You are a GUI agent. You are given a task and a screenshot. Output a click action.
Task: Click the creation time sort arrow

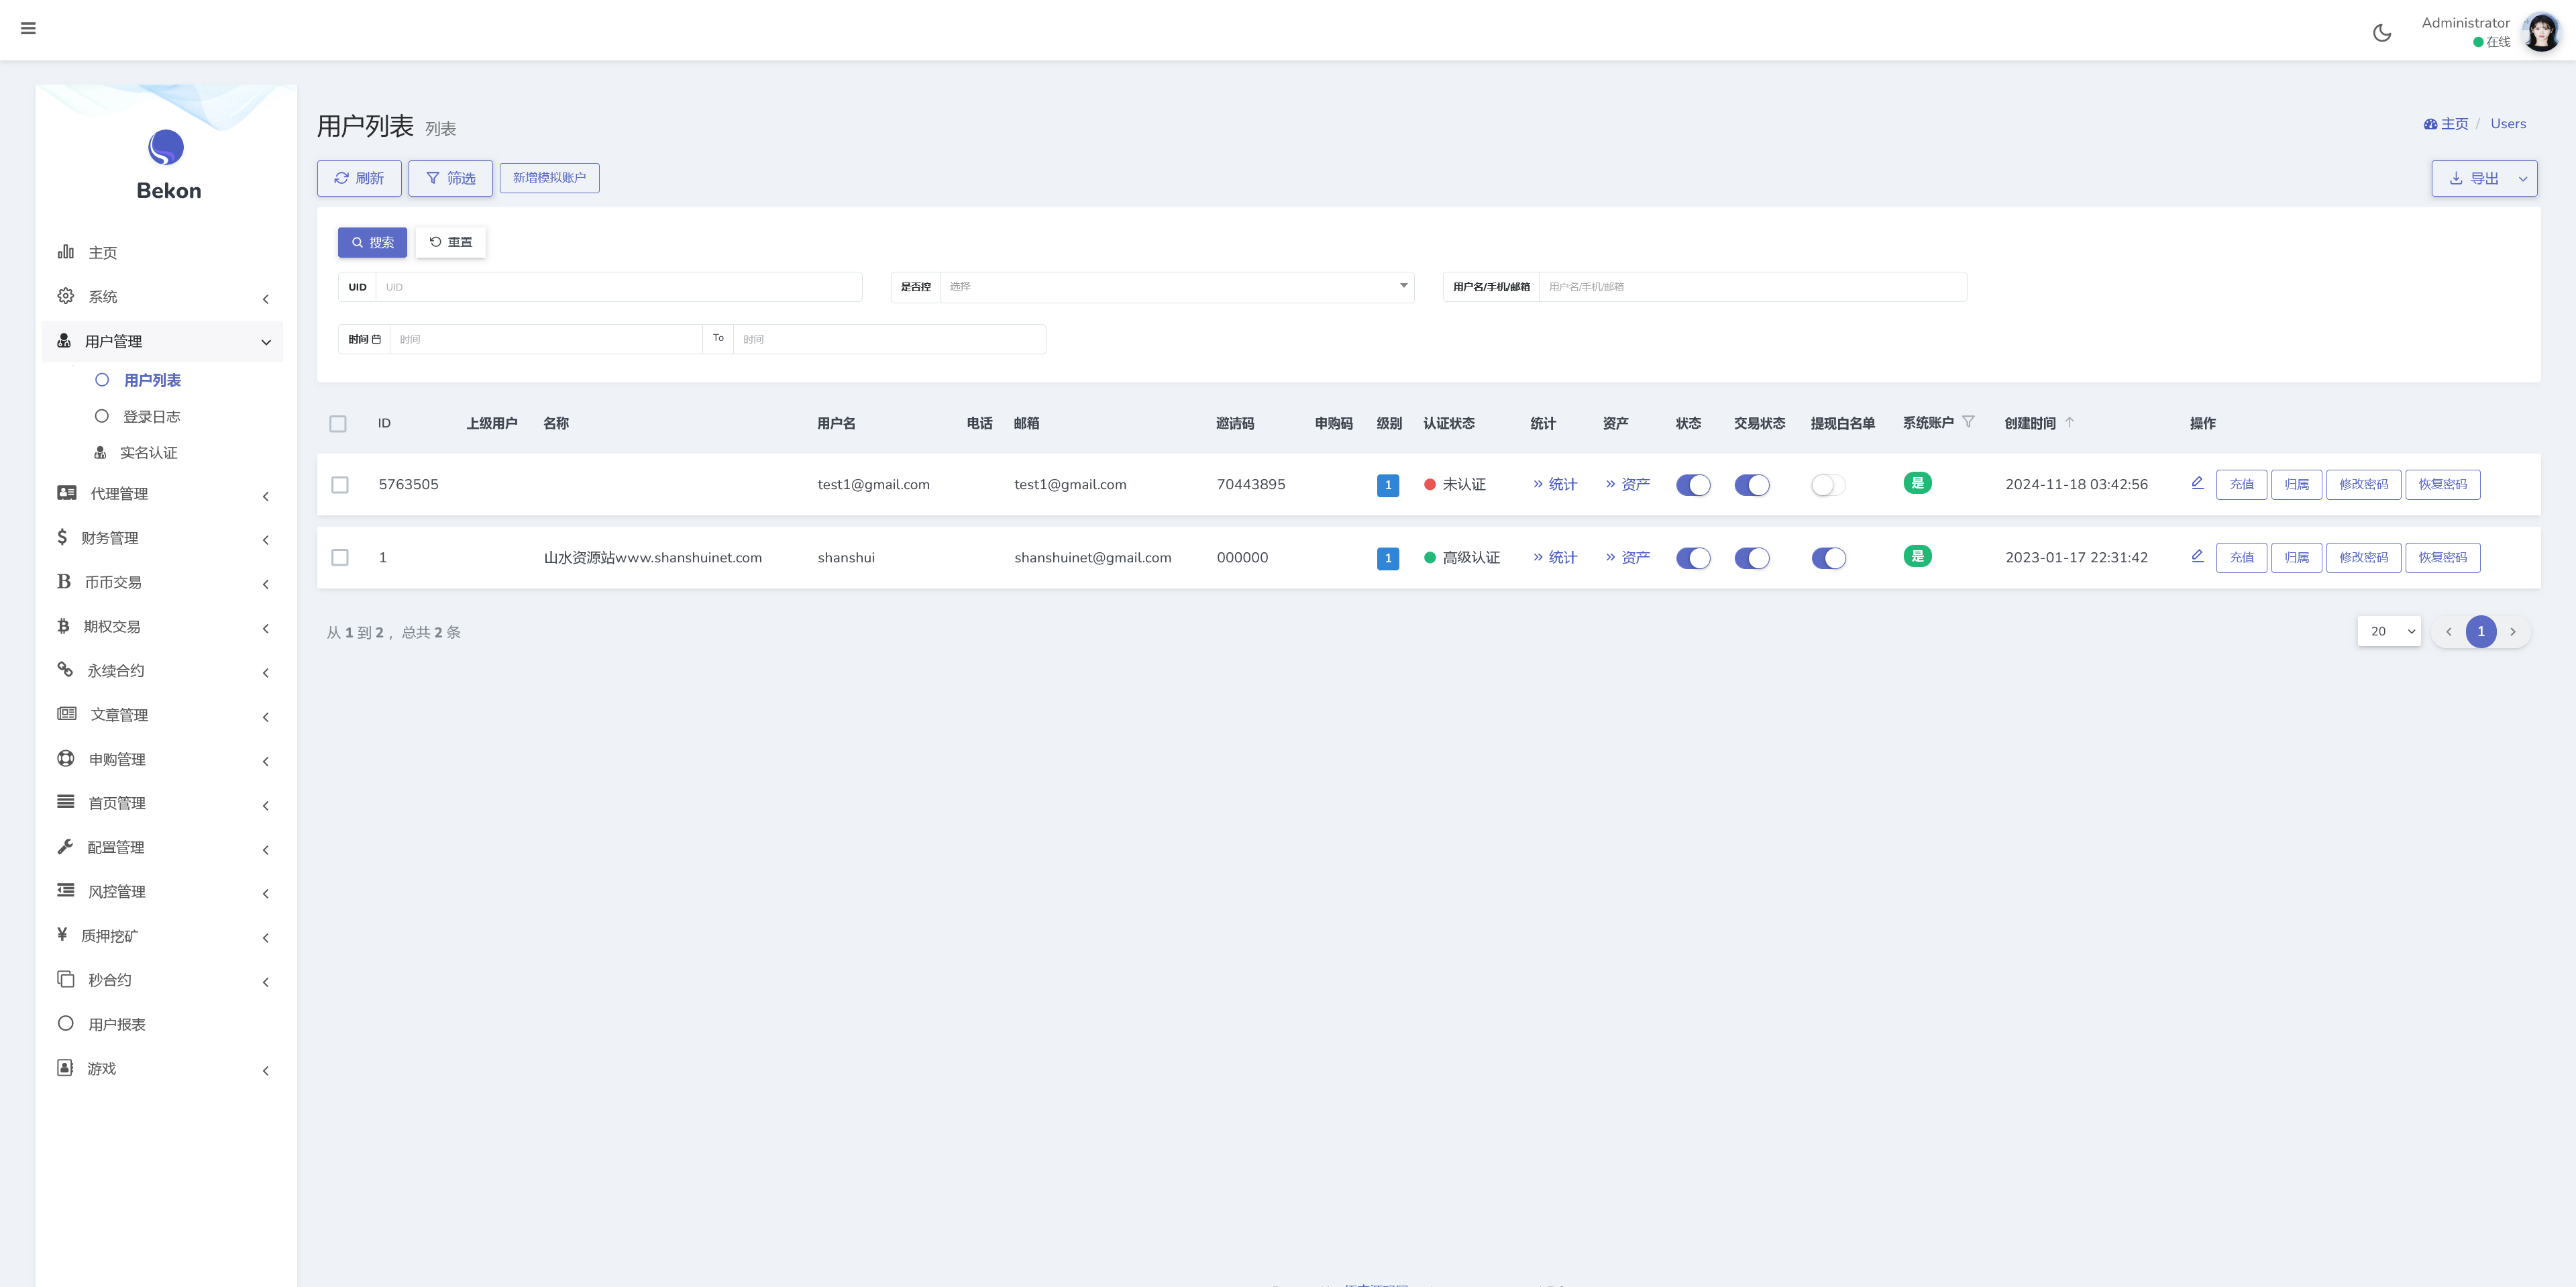point(2069,422)
